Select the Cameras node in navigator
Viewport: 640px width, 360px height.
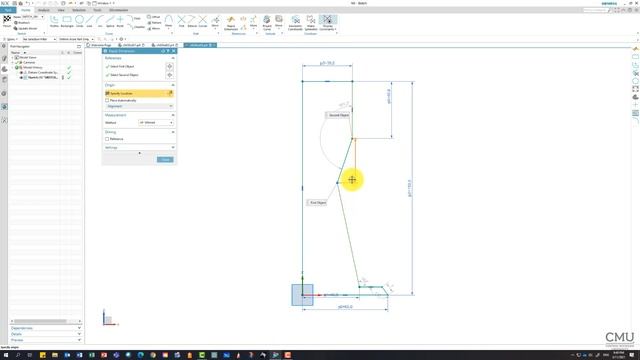click(x=29, y=62)
